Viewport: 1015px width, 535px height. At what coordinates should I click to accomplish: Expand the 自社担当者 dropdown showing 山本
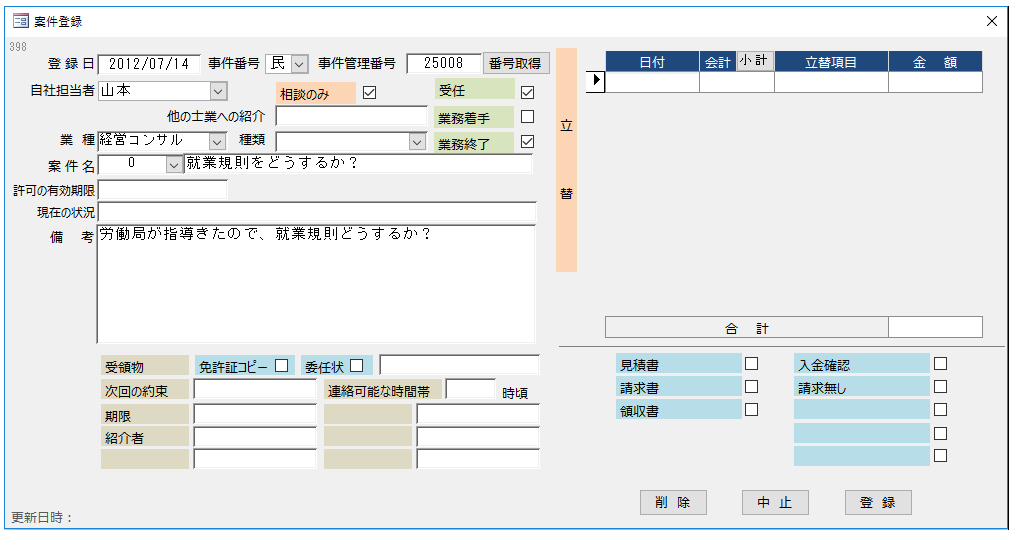coord(218,91)
